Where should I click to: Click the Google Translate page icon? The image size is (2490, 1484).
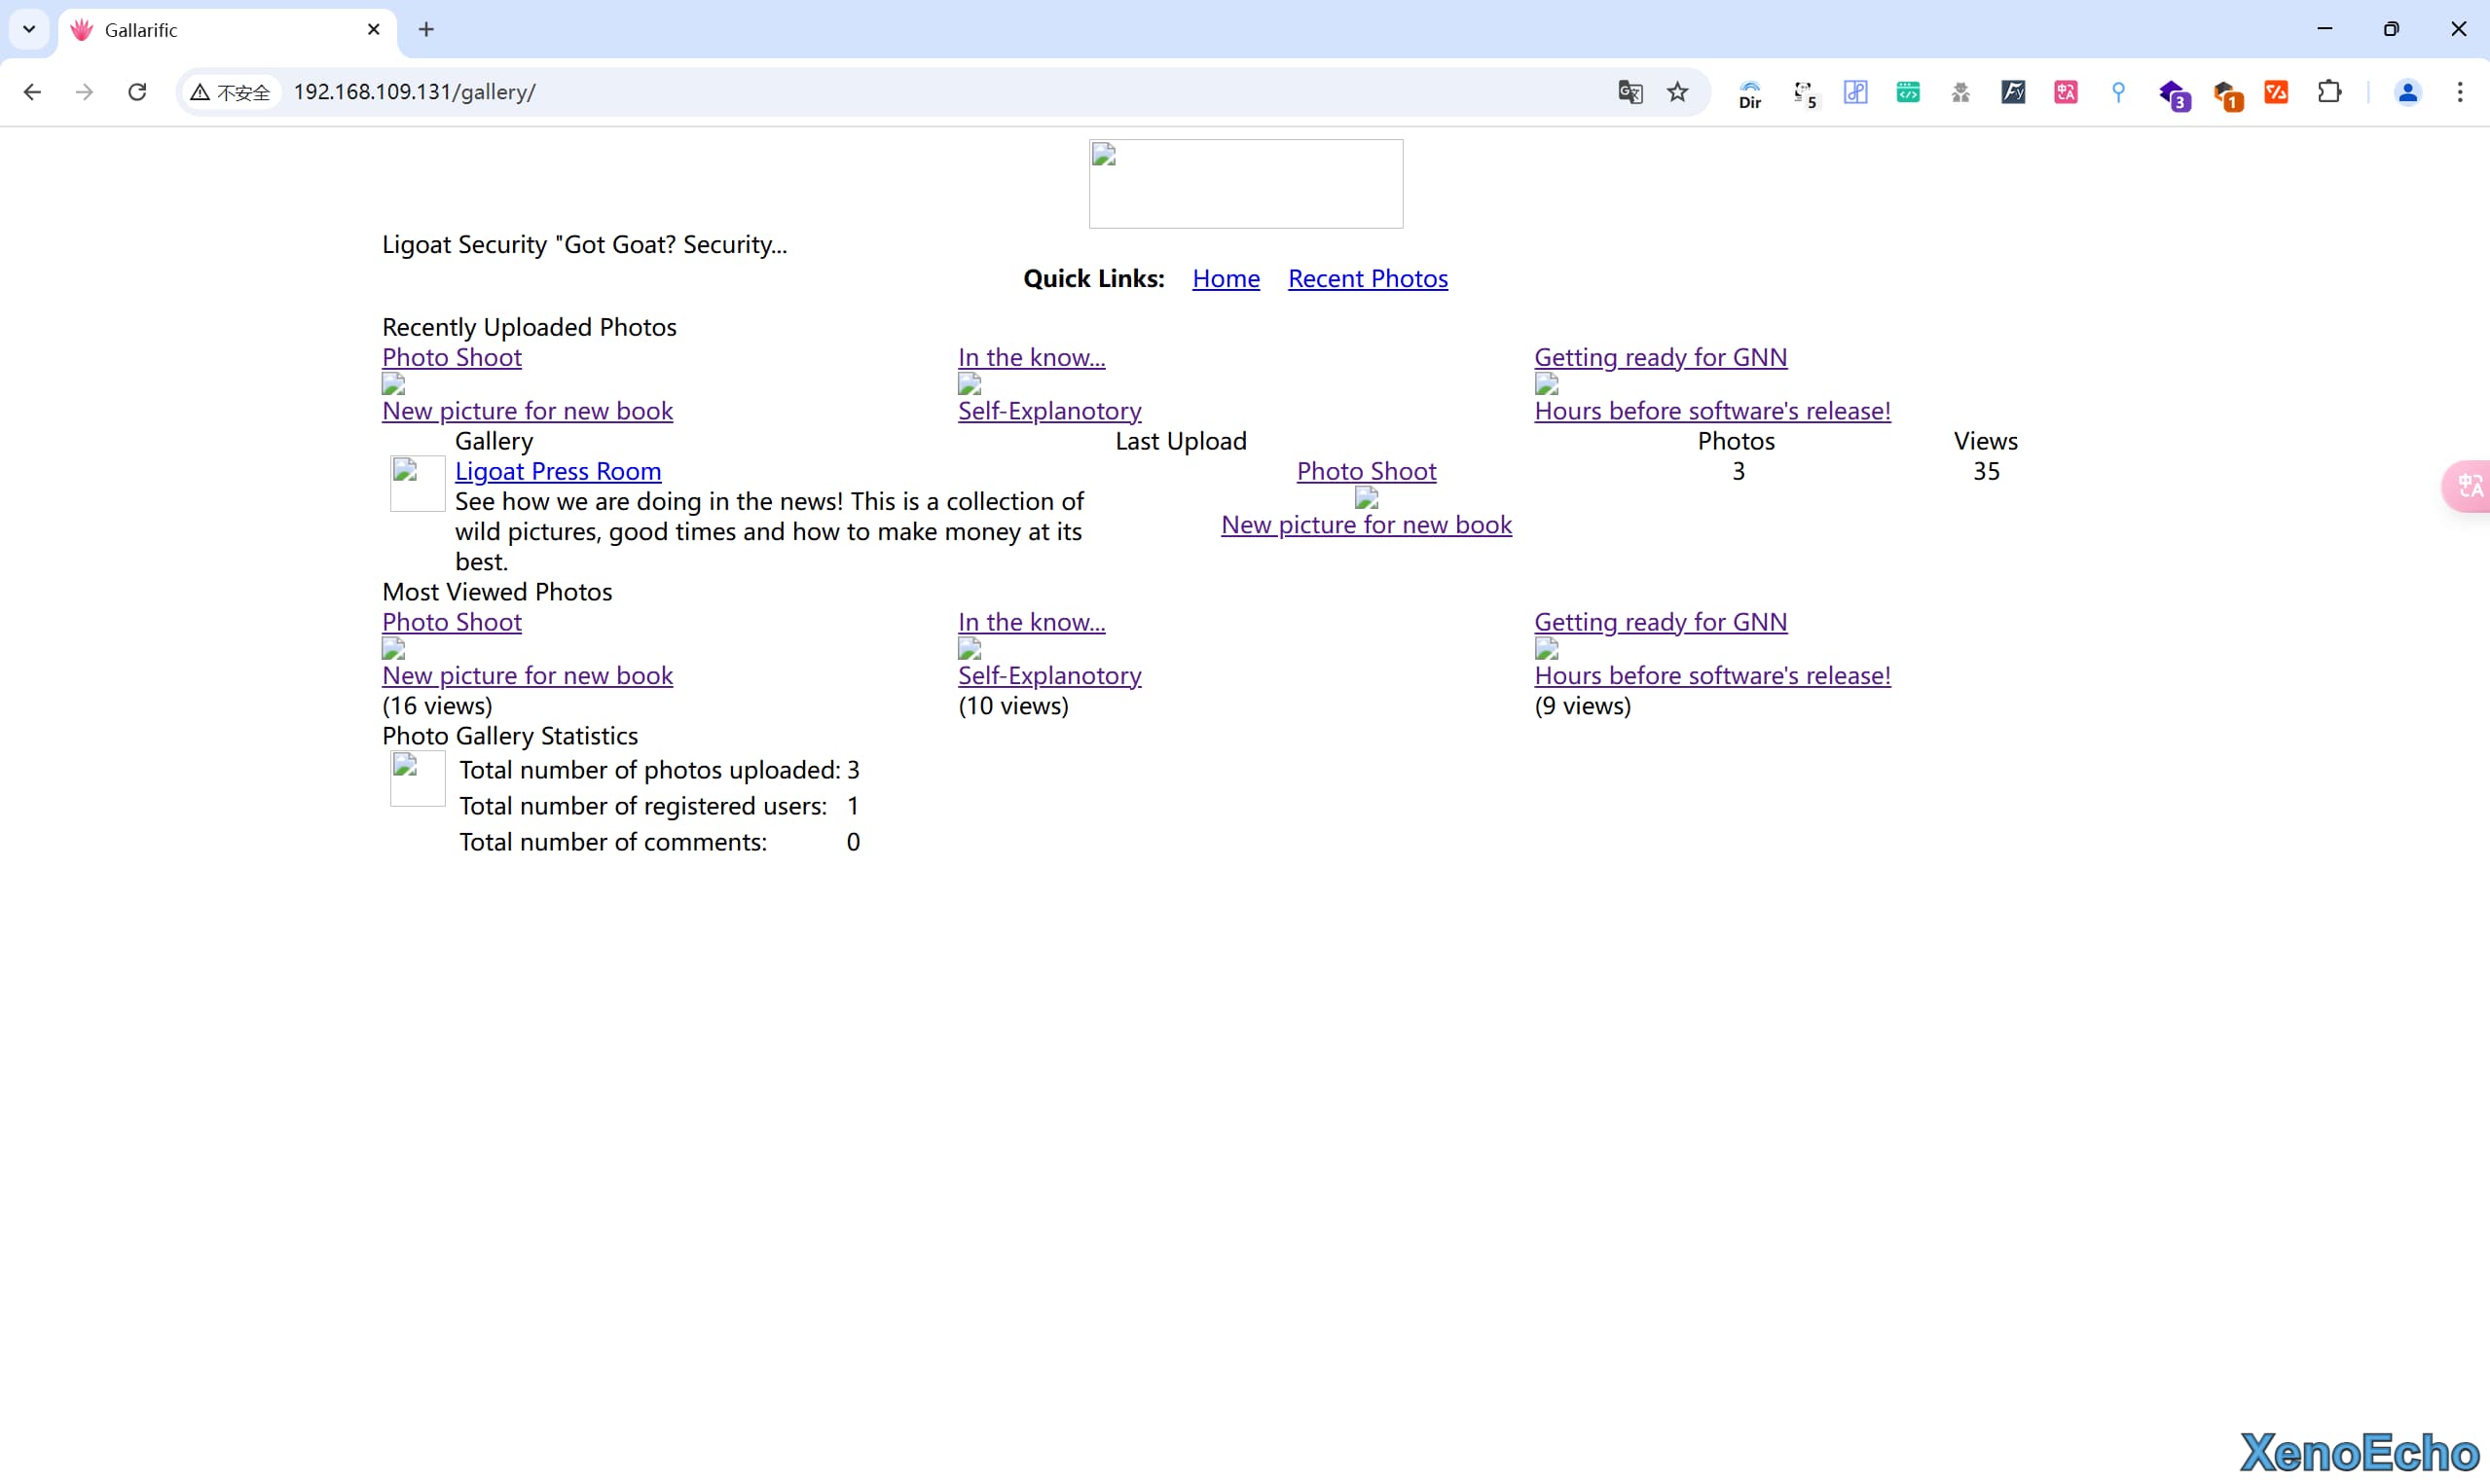[x=1630, y=92]
